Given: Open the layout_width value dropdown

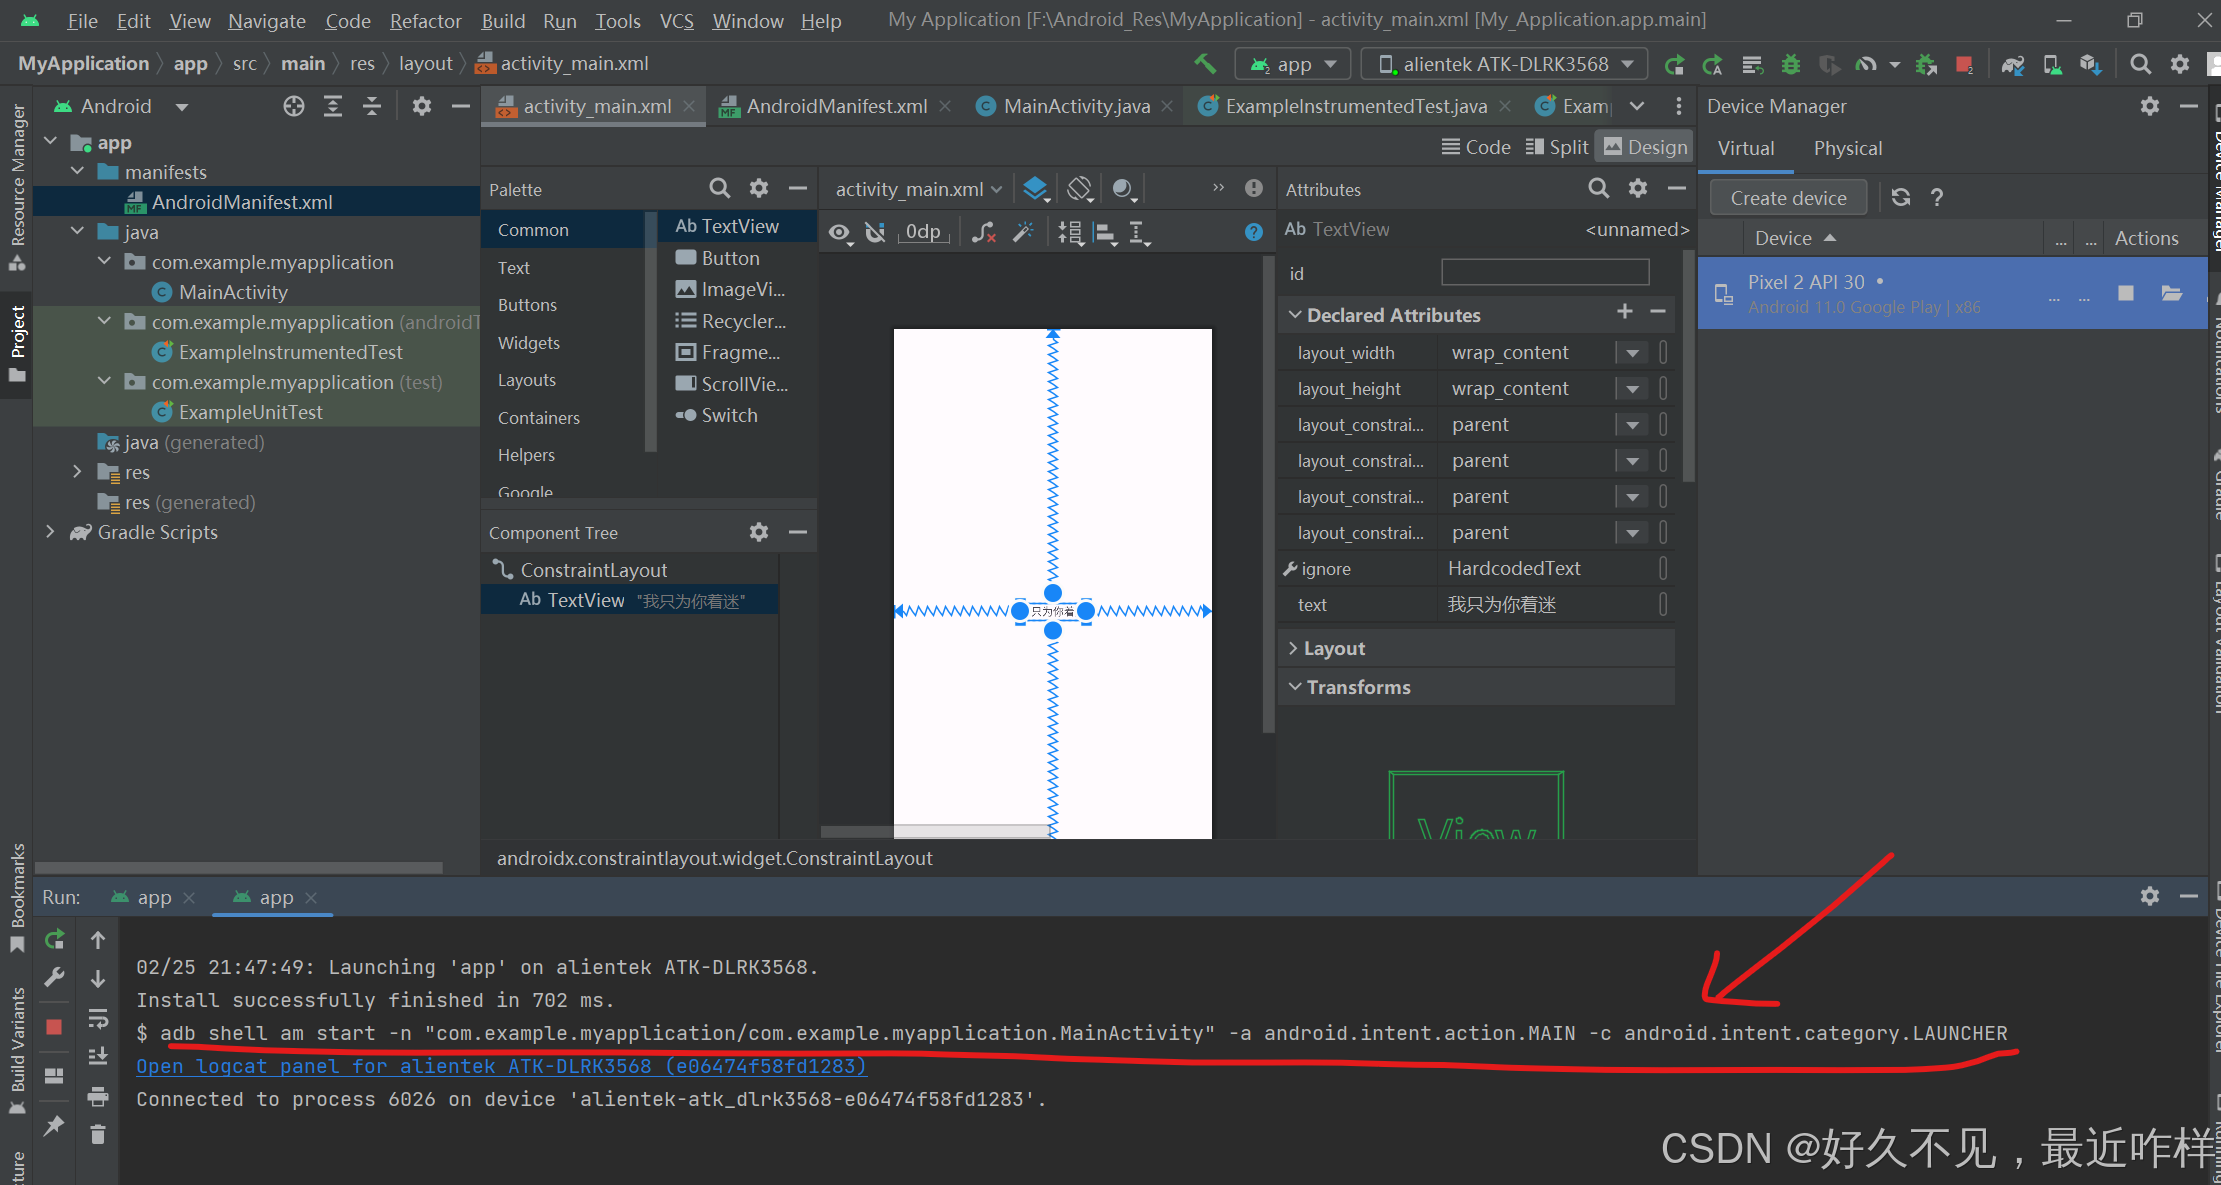Looking at the screenshot, I should click(x=1632, y=353).
